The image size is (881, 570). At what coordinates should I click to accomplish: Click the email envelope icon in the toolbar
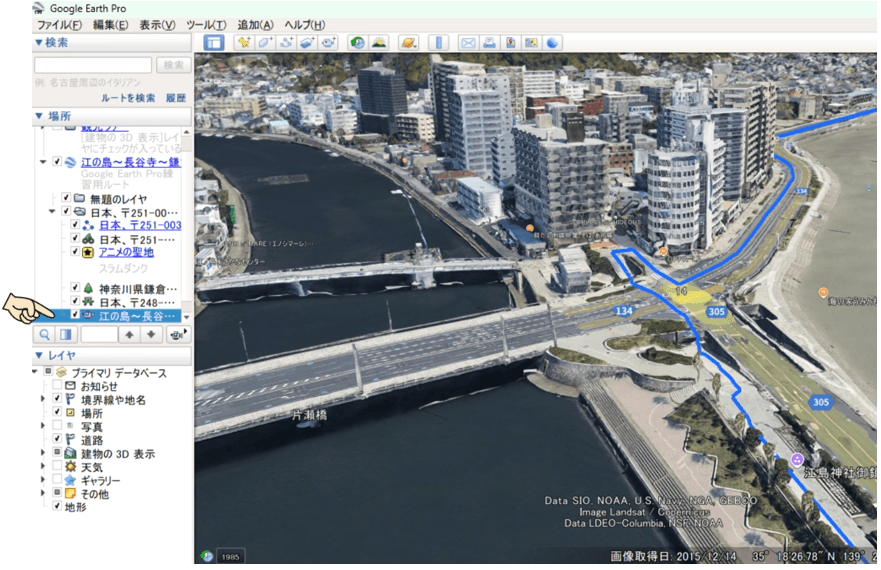click(467, 42)
